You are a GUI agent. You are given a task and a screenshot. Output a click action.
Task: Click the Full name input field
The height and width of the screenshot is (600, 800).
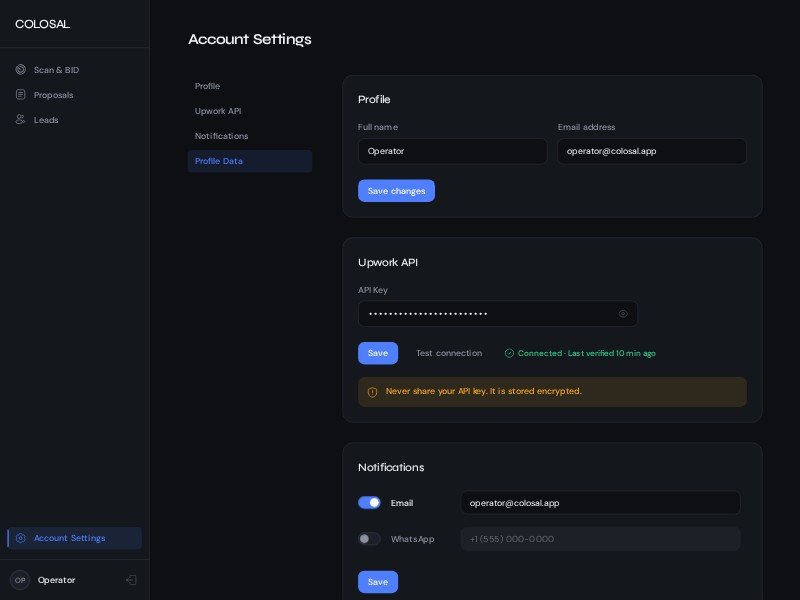(x=452, y=151)
